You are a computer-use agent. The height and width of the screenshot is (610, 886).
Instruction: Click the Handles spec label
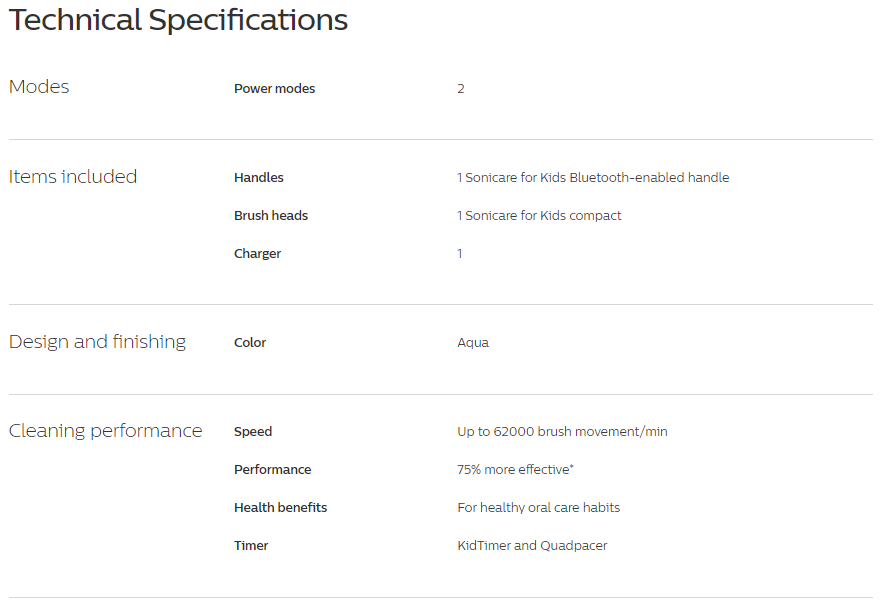point(259,177)
